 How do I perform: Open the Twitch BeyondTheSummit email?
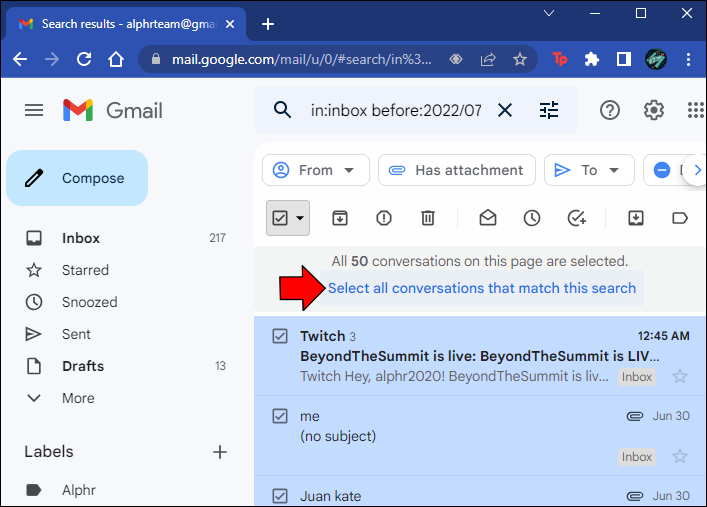click(x=480, y=356)
